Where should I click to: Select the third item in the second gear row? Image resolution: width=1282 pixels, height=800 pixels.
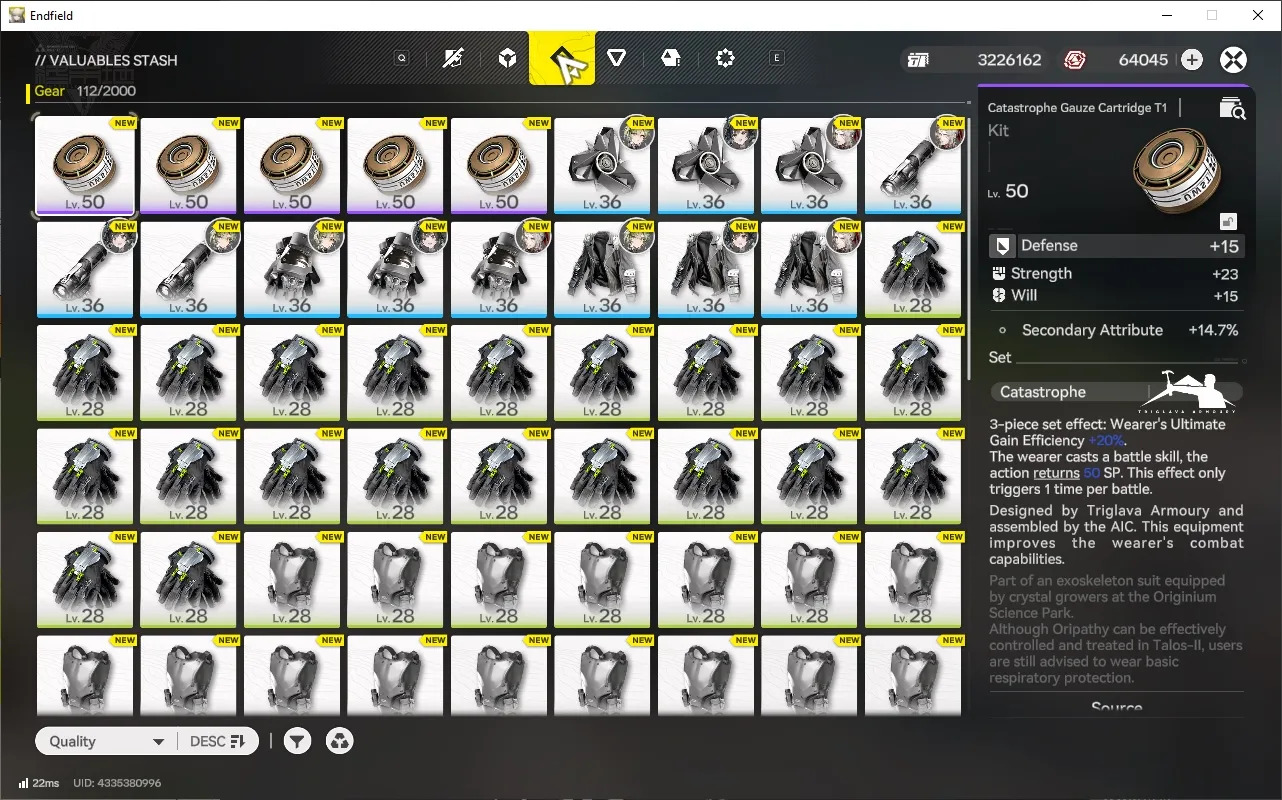click(x=292, y=270)
